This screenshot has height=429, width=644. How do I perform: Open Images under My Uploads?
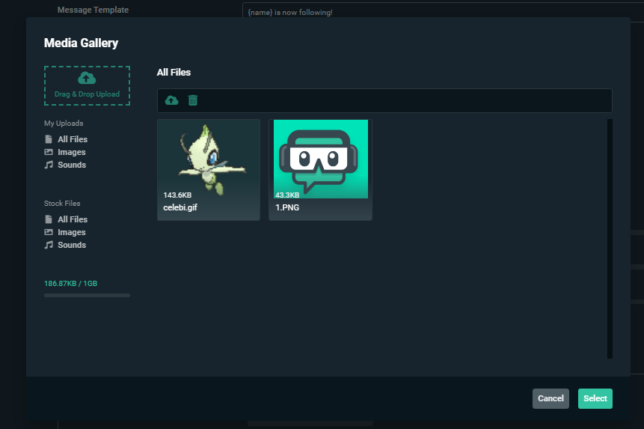71,152
